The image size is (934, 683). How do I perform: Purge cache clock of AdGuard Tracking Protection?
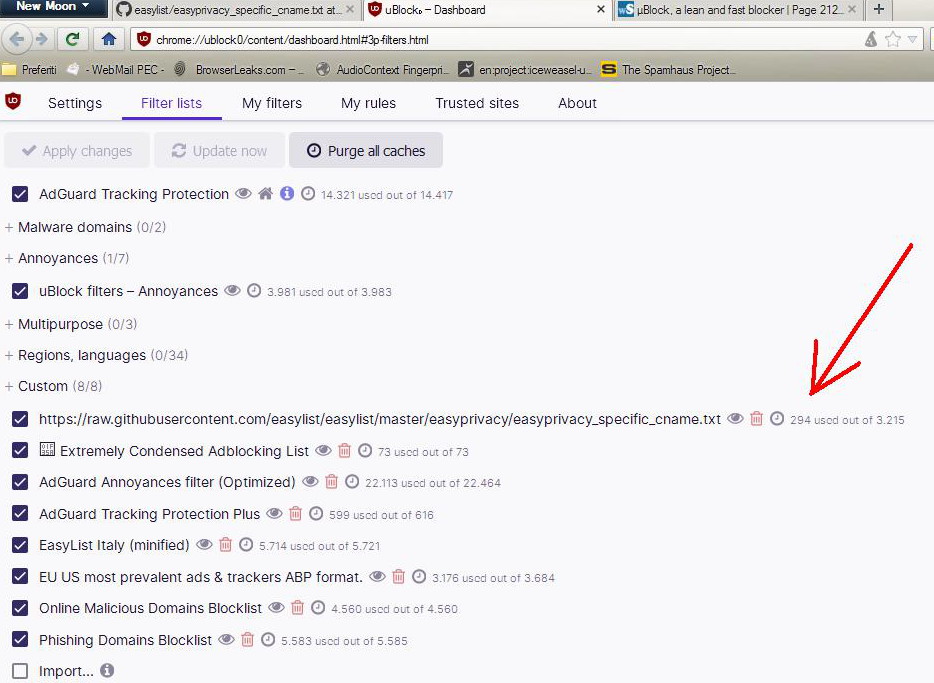click(x=308, y=194)
